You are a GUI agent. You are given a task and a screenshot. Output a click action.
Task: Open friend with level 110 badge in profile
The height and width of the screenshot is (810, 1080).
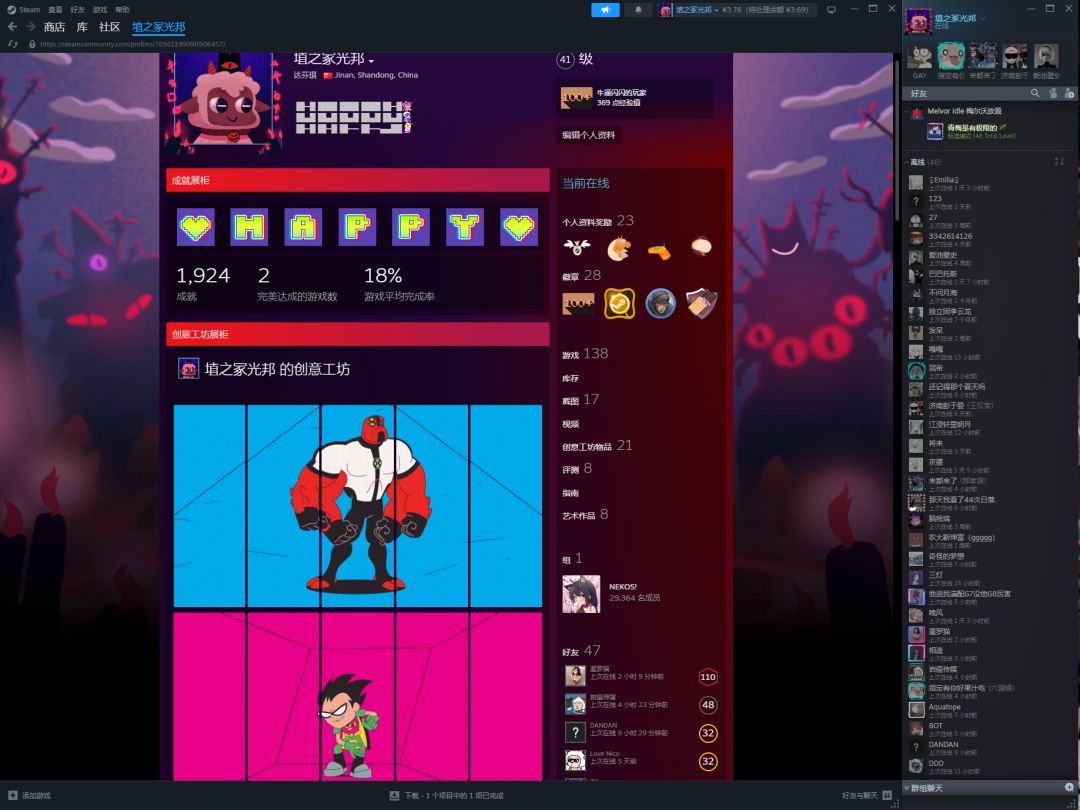pyautogui.click(x=641, y=676)
